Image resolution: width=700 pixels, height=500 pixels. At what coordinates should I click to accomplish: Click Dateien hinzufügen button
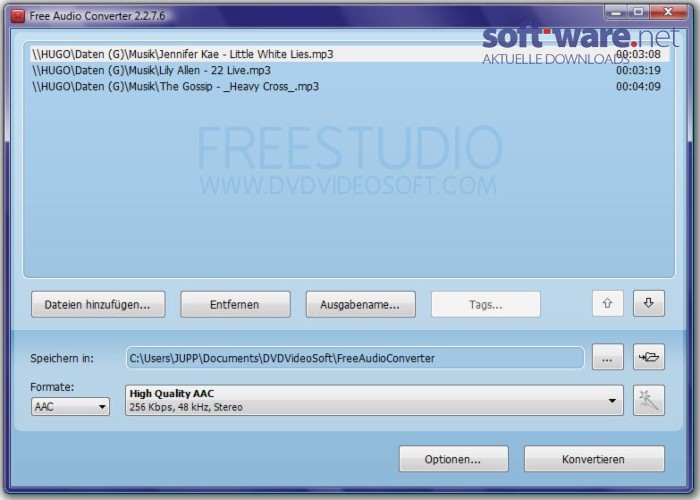pos(98,304)
